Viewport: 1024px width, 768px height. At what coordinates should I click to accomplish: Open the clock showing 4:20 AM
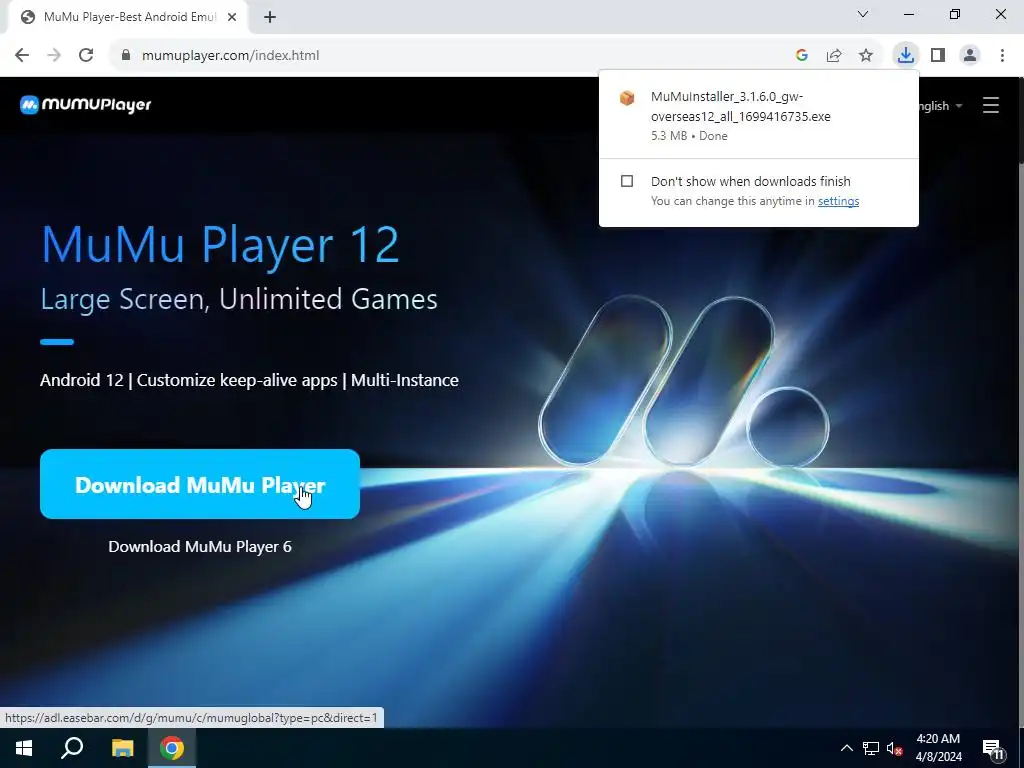click(x=938, y=748)
